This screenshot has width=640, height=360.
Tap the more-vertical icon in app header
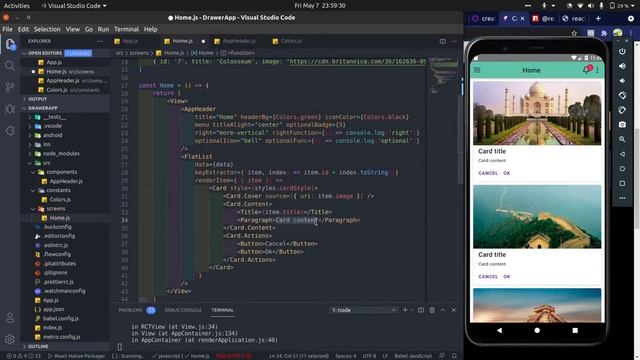pos(597,70)
